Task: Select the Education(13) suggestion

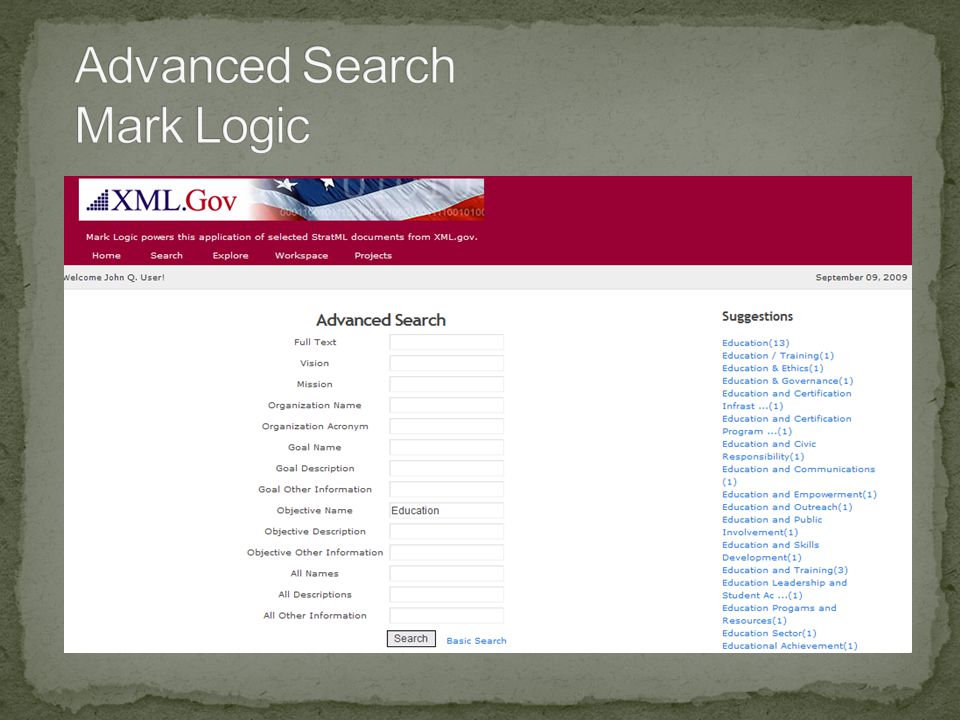Action: coord(756,343)
